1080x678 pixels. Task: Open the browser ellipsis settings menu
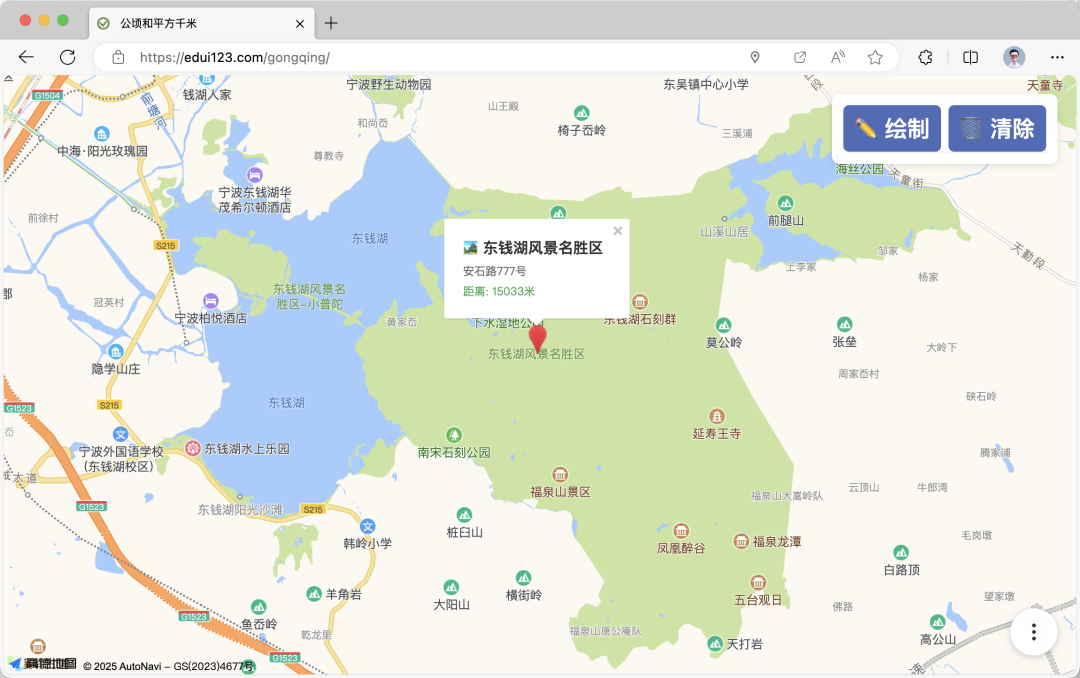[x=1056, y=57]
